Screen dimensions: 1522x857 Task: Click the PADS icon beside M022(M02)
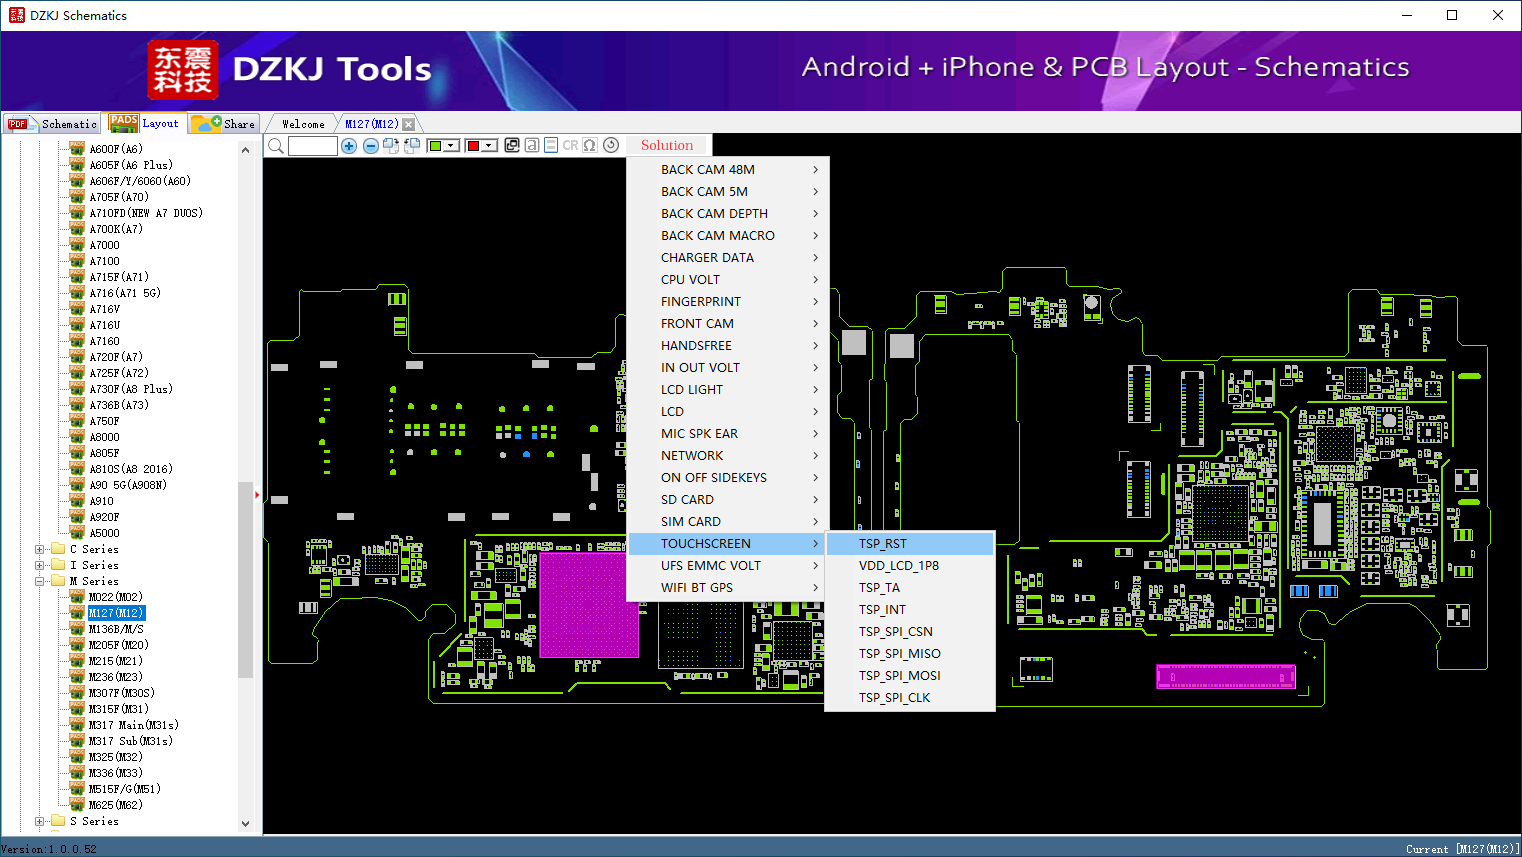[x=77, y=597]
